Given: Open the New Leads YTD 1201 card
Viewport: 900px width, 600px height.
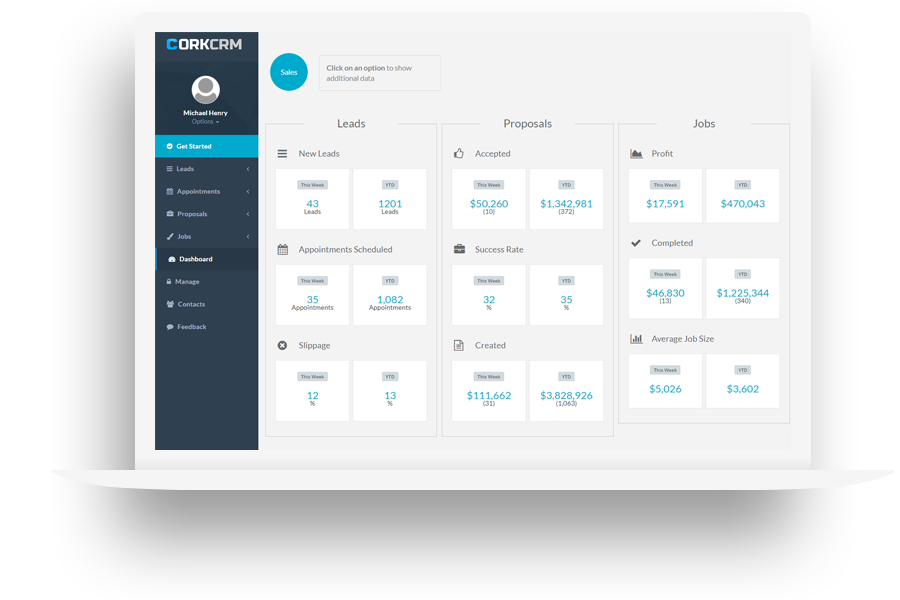Looking at the screenshot, I should tap(390, 198).
